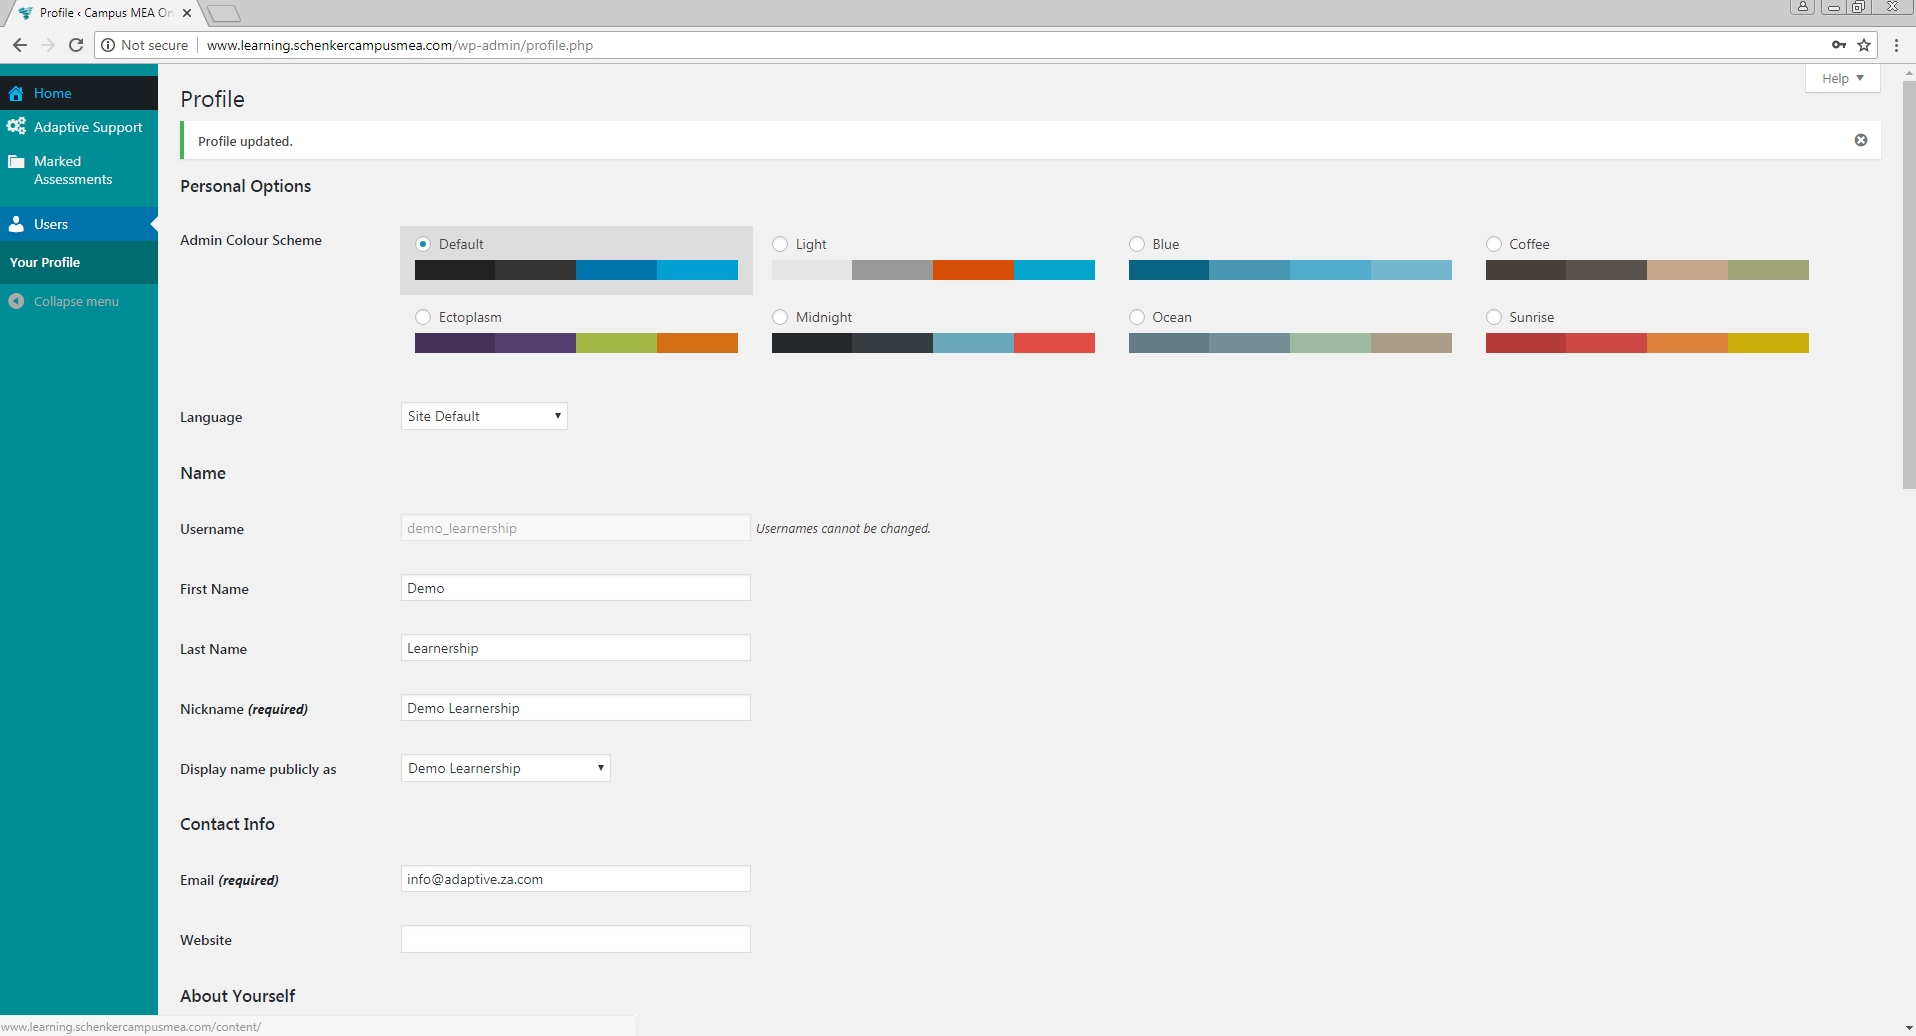Click the Adaptive Support link text

[88, 127]
